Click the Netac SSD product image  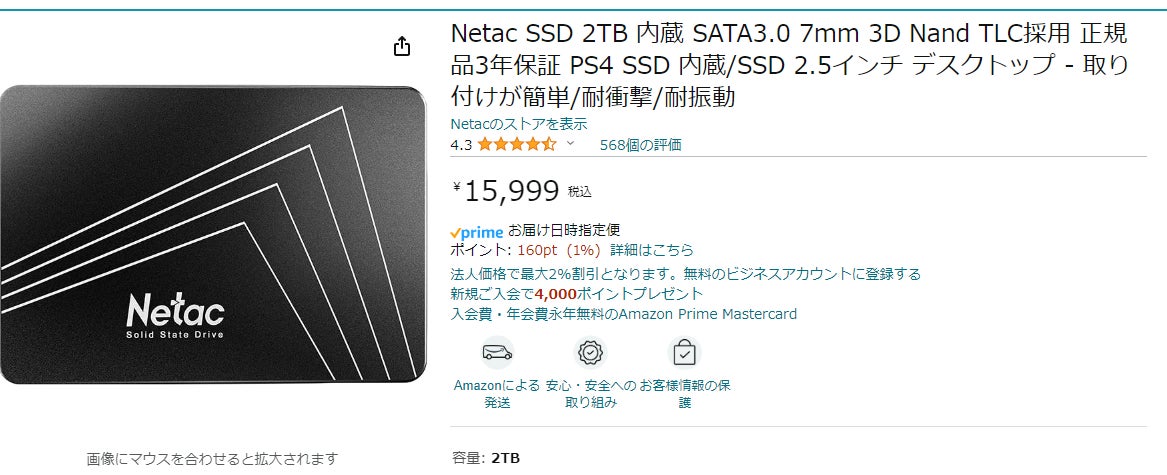pos(212,235)
